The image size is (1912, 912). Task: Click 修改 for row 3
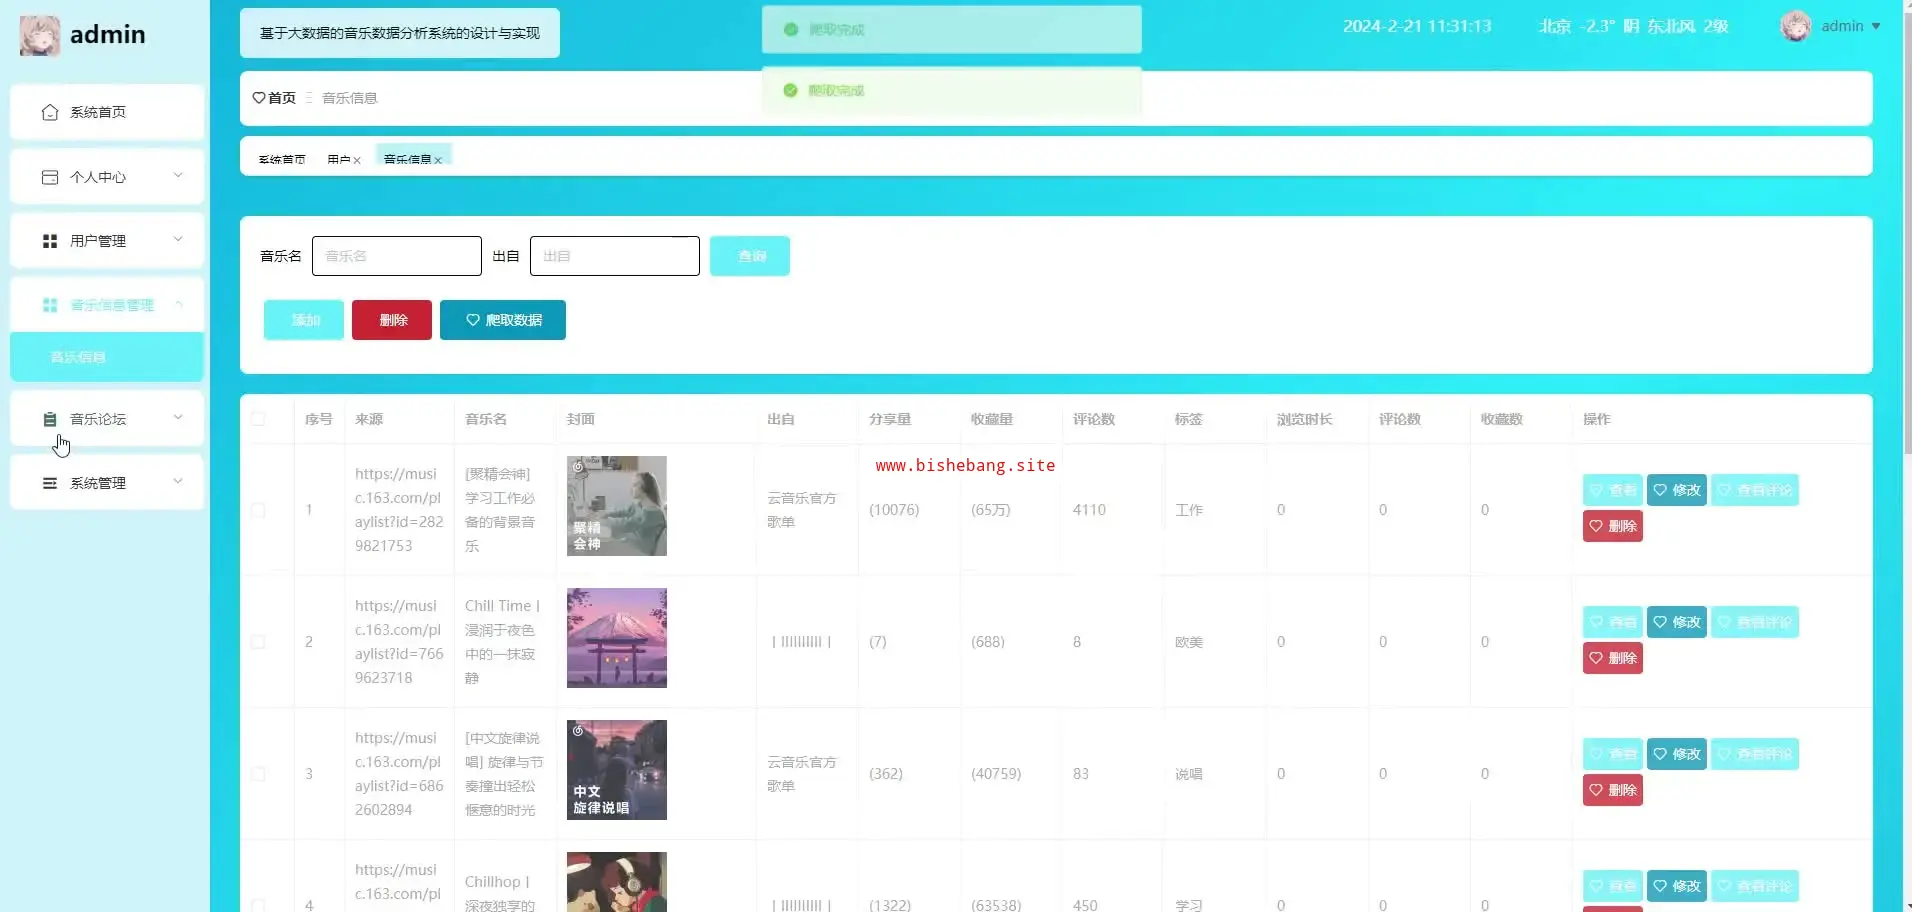click(1677, 754)
